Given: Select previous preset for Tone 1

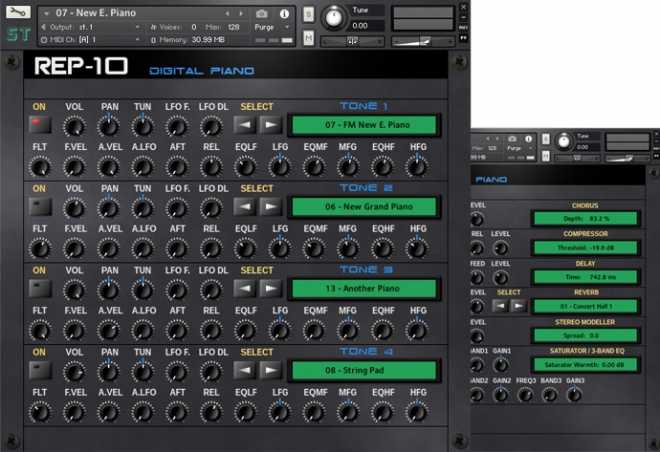Looking at the screenshot, I should [x=245, y=125].
